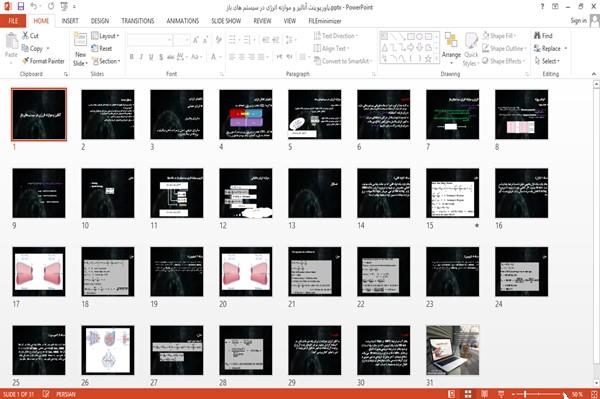Click Increase Font Size icon
The width and height of the screenshot is (600, 399).
pyautogui.click(x=196, y=39)
